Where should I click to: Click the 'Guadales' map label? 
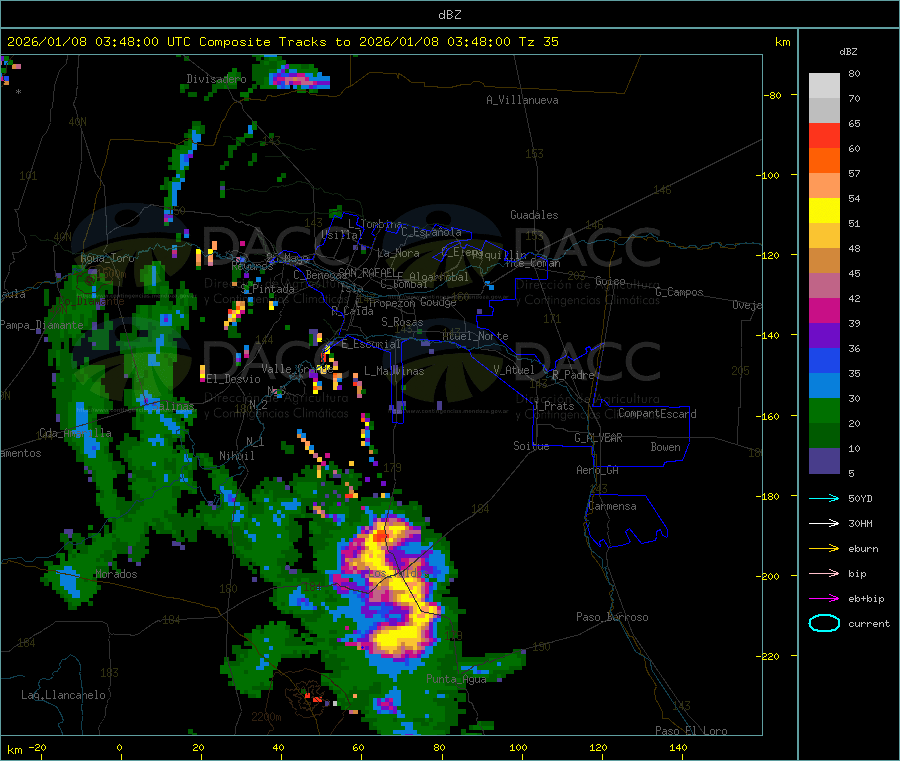(x=534, y=215)
